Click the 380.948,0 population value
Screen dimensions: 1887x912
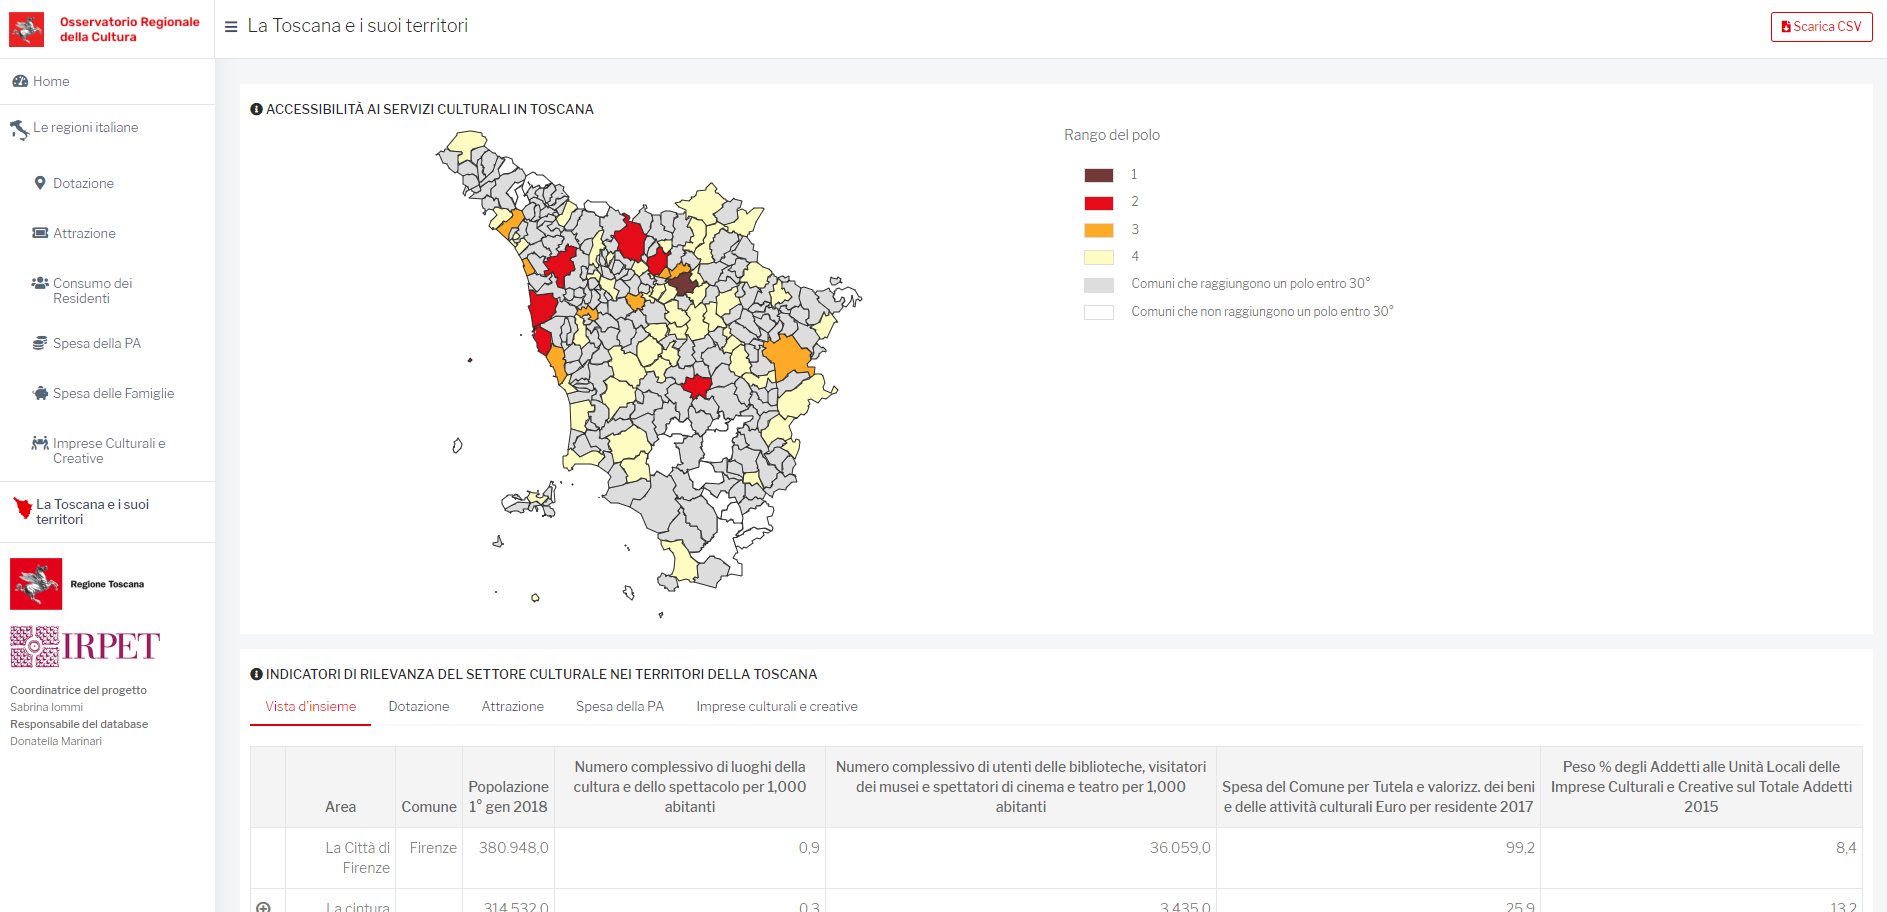[x=513, y=847]
